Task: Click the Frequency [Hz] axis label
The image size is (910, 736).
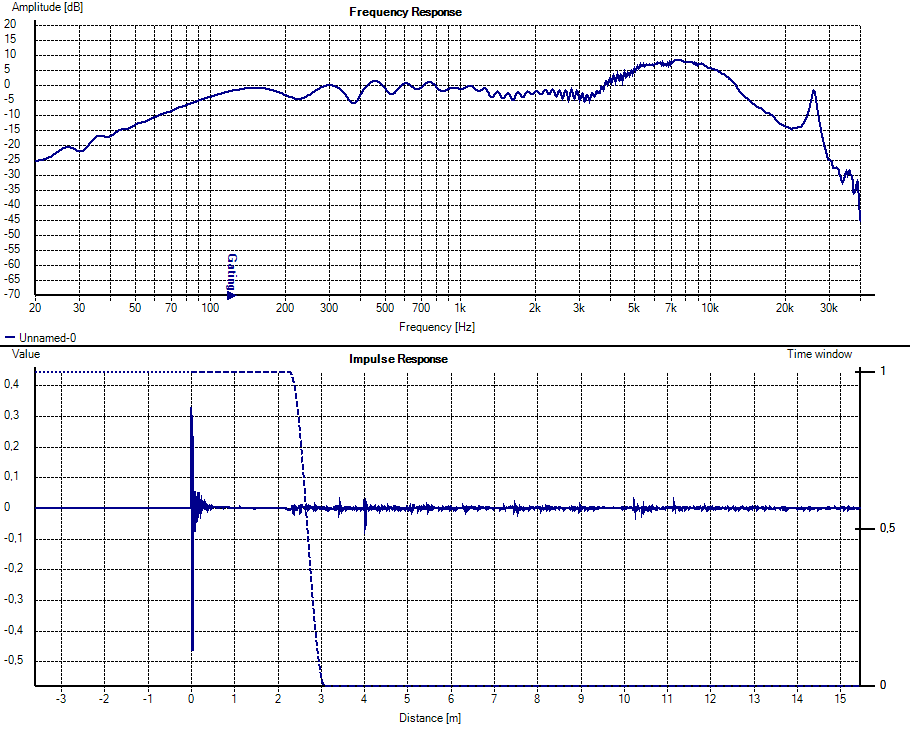Action: tap(436, 327)
